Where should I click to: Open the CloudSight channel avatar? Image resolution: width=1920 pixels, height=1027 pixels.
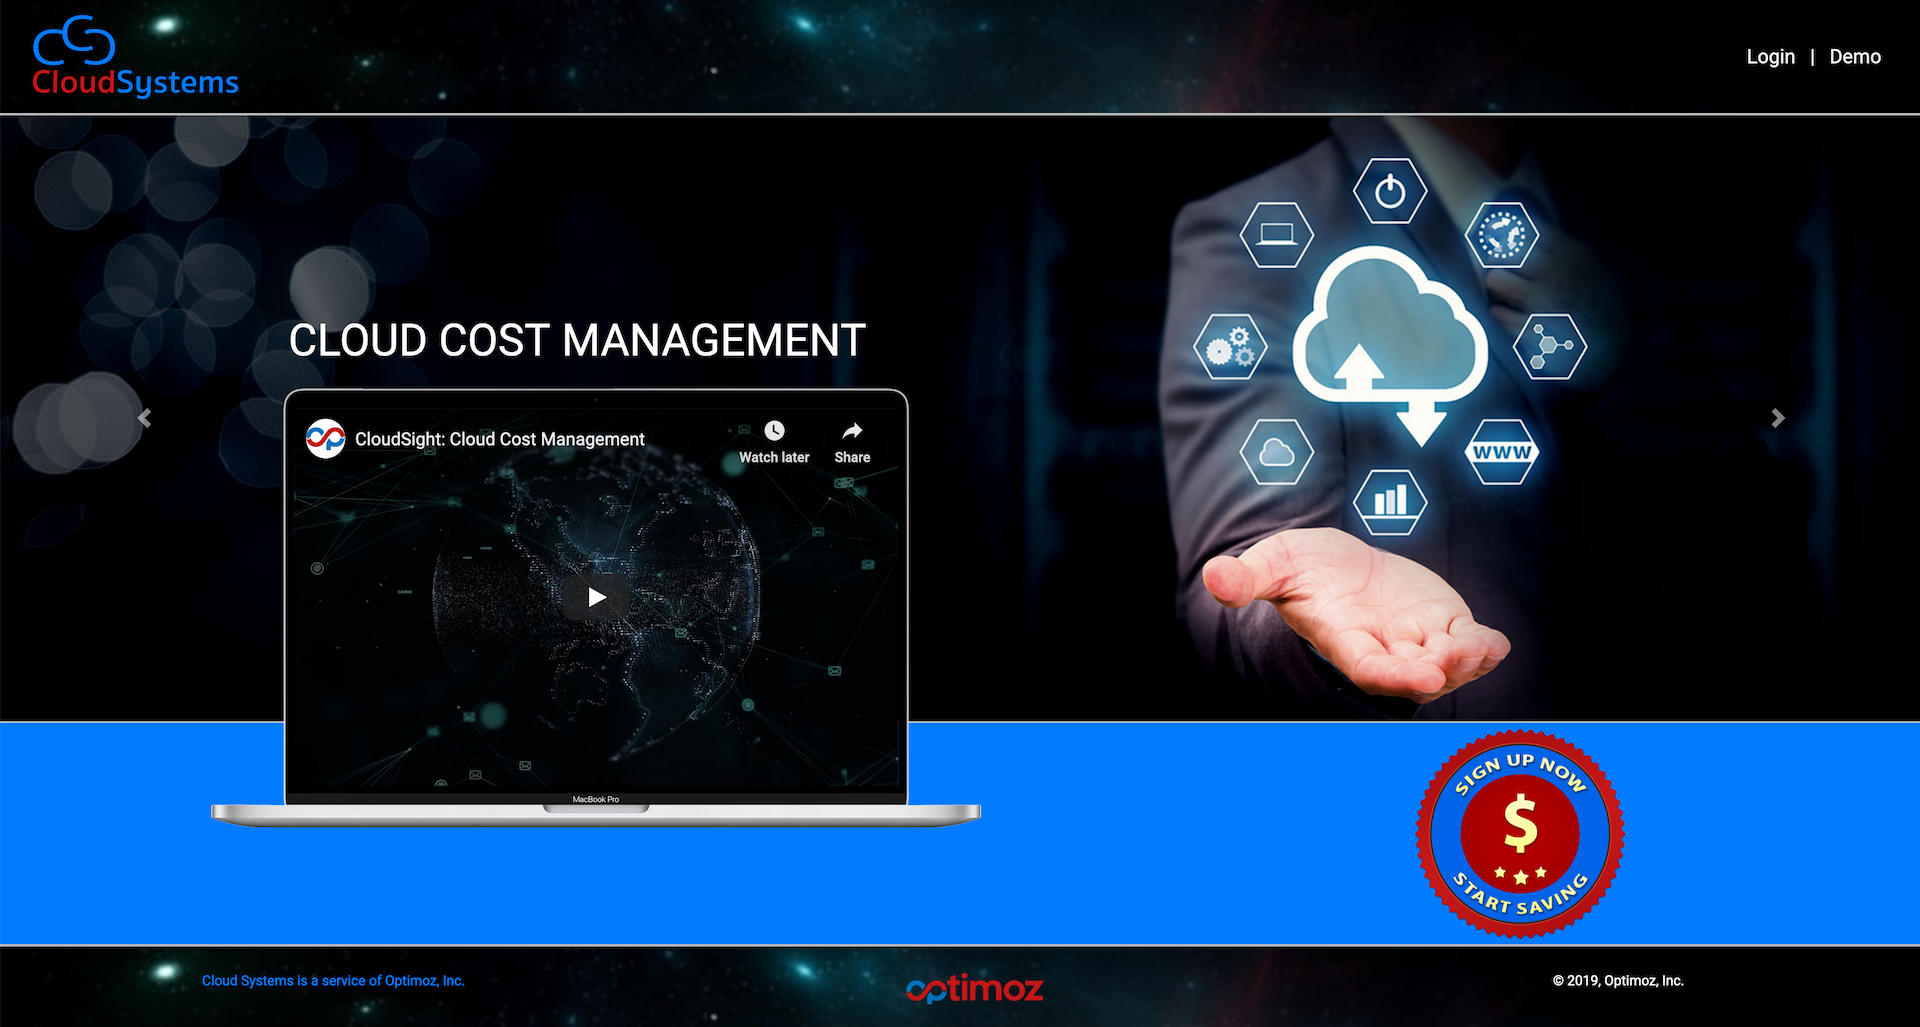[x=326, y=438]
